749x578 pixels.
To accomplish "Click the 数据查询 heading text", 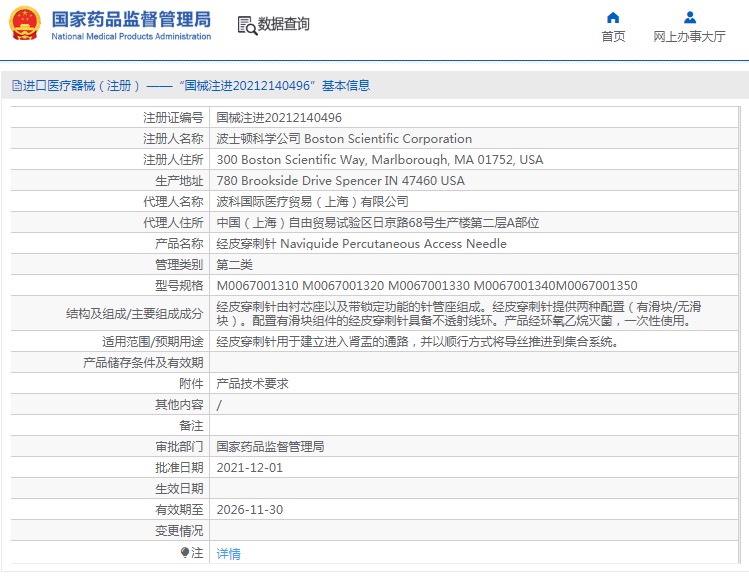I will point(284,24).
